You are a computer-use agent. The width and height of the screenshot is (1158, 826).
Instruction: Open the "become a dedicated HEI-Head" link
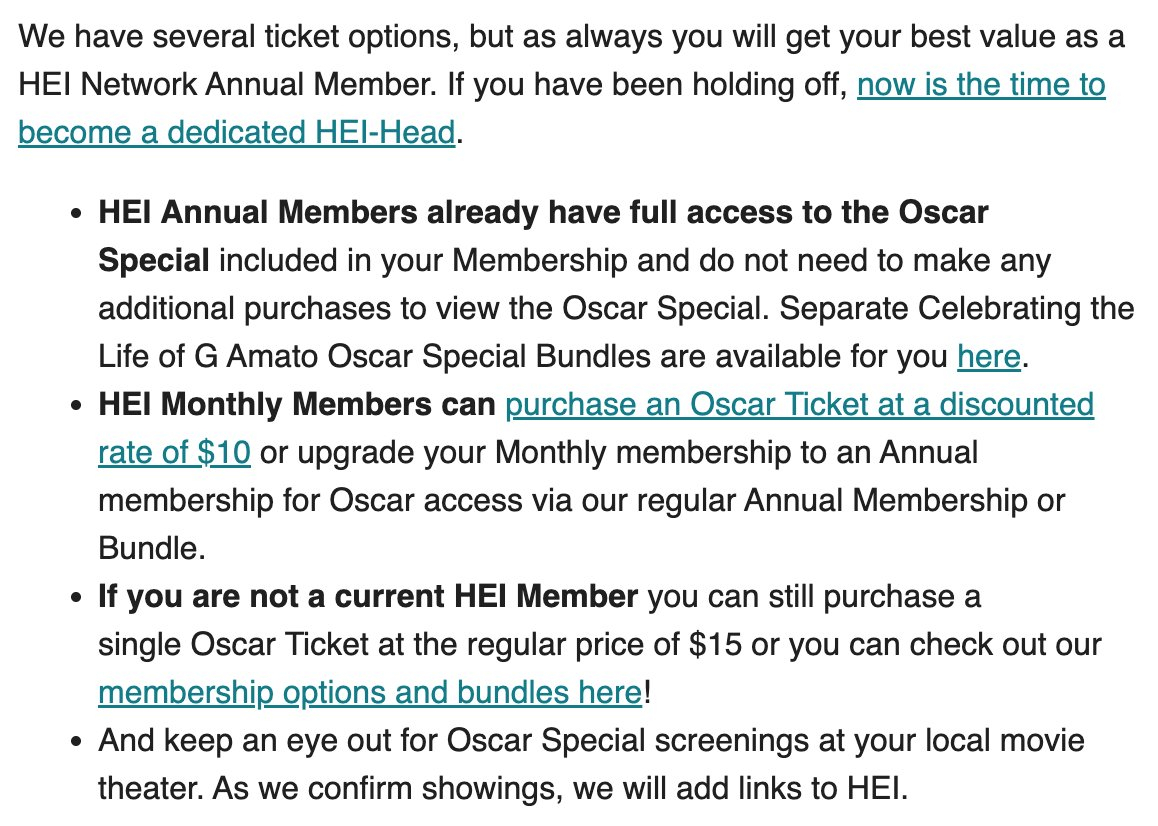[x=236, y=132]
